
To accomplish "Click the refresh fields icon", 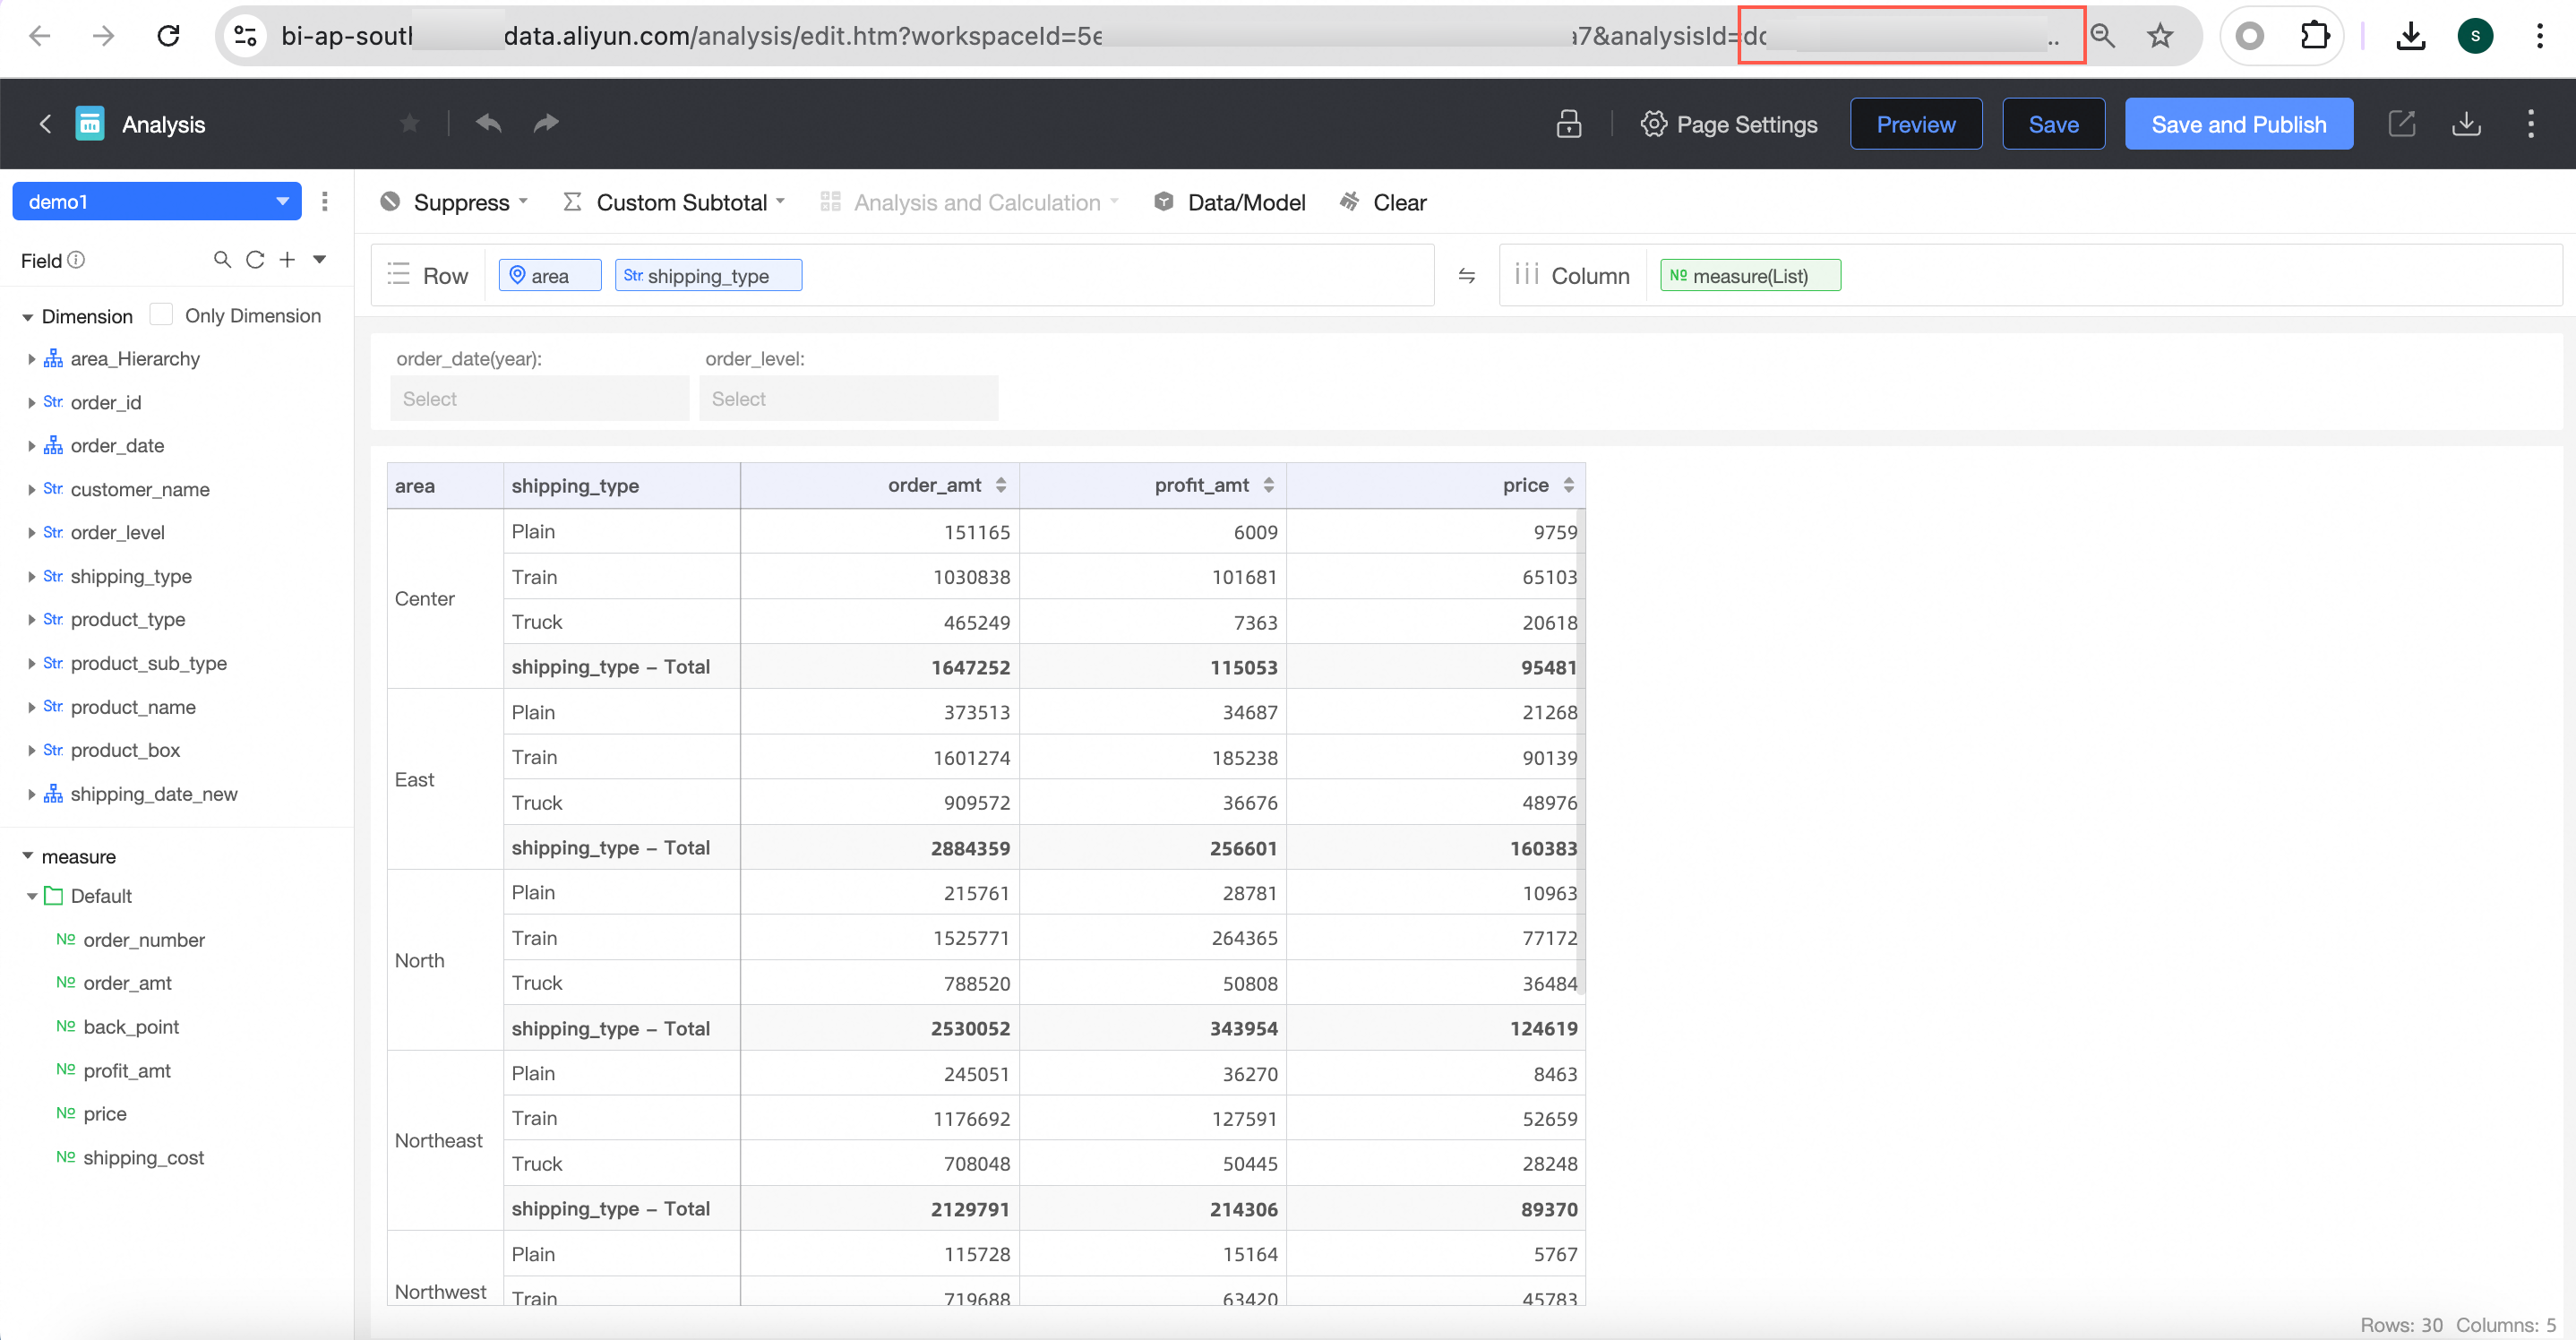I will (255, 260).
